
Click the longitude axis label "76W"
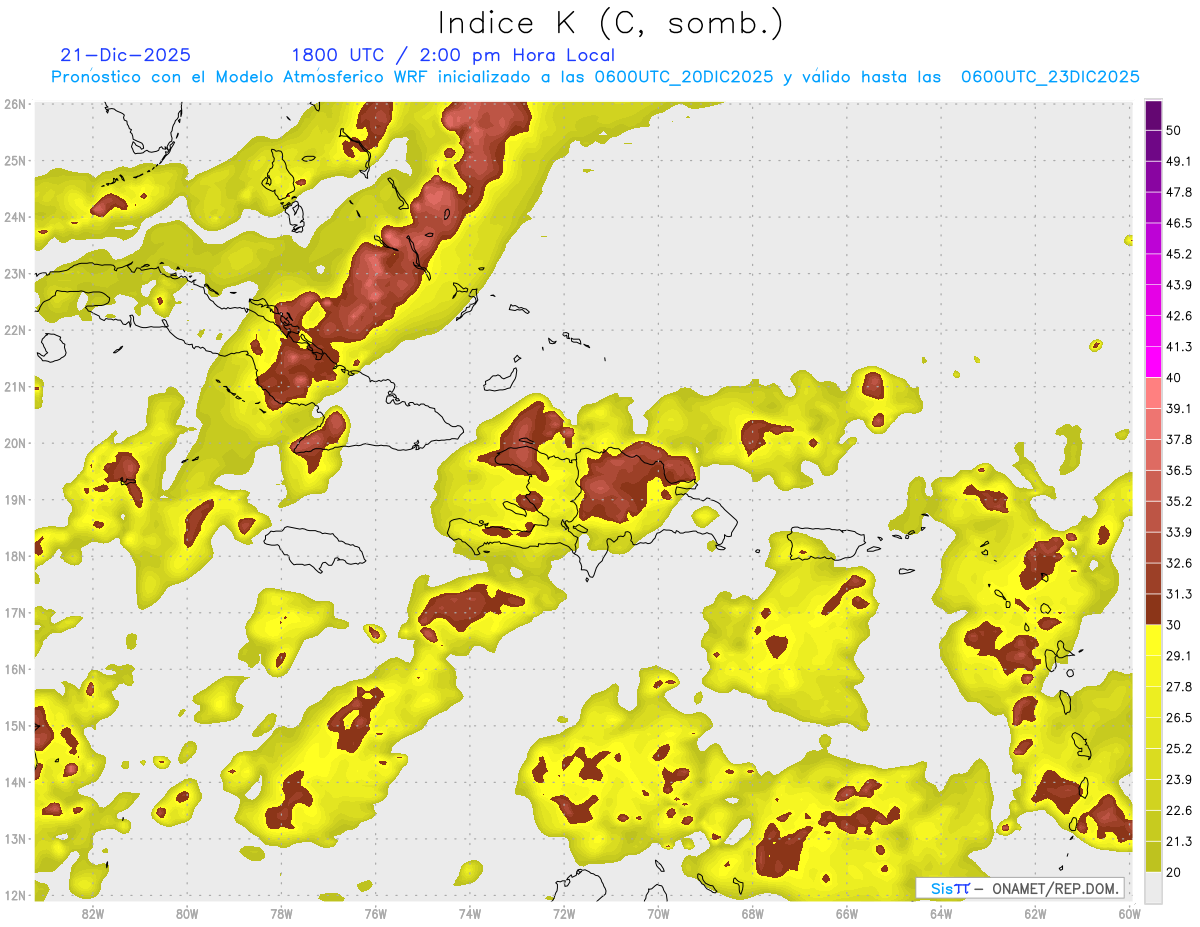point(375,914)
